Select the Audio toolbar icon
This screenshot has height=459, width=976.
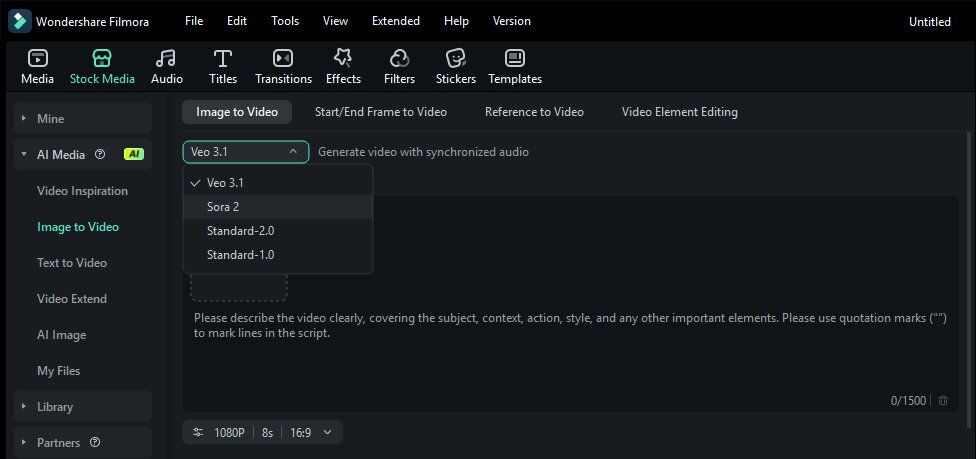pyautogui.click(x=167, y=66)
